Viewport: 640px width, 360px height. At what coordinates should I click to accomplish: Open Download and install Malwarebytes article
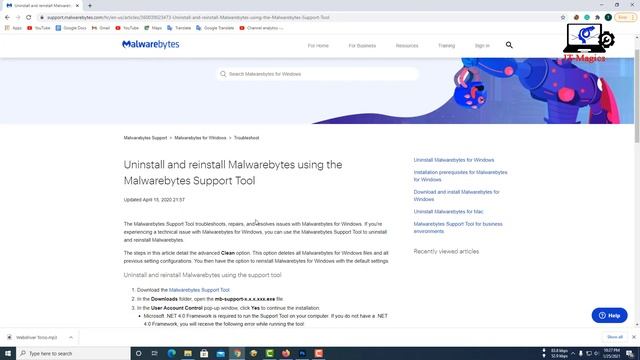[x=456, y=196]
